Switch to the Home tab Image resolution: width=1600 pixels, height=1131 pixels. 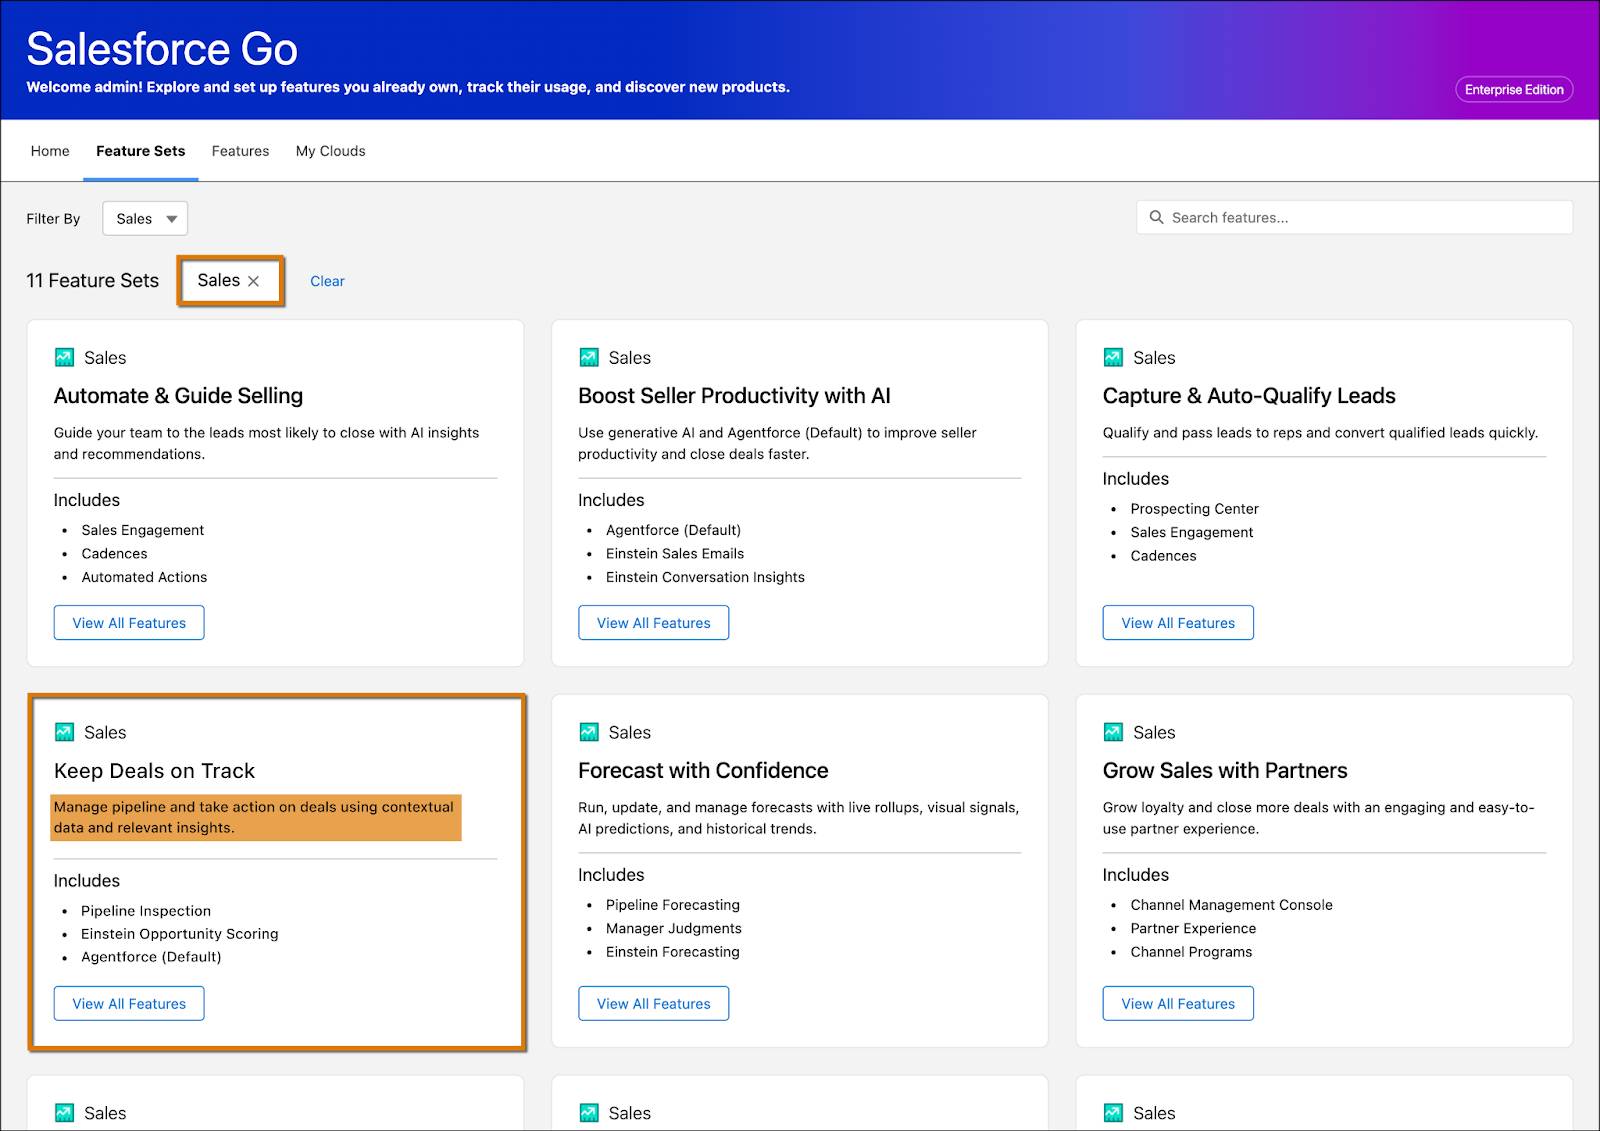50,151
